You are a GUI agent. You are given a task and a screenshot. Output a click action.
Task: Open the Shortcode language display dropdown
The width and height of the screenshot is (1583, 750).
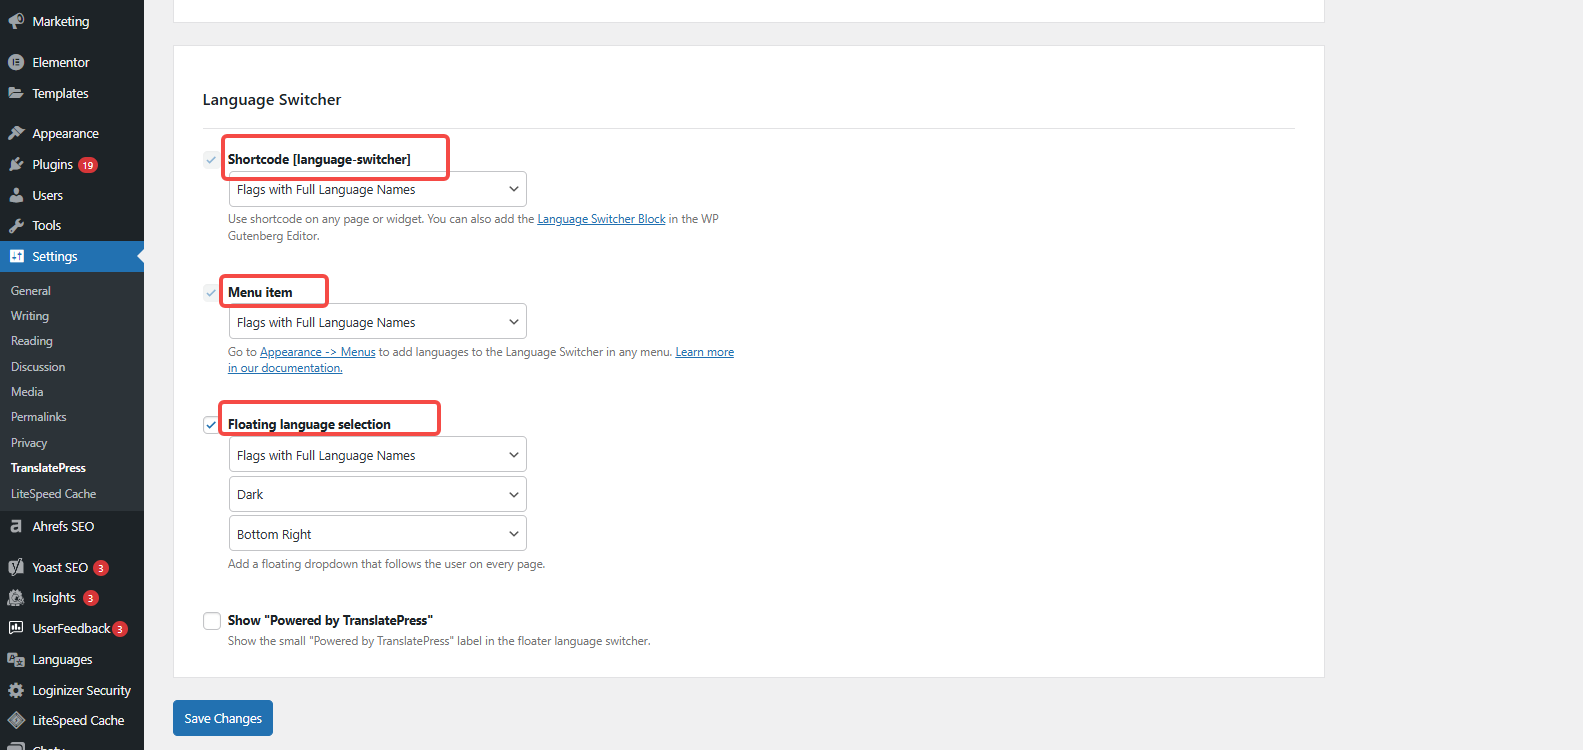point(377,190)
